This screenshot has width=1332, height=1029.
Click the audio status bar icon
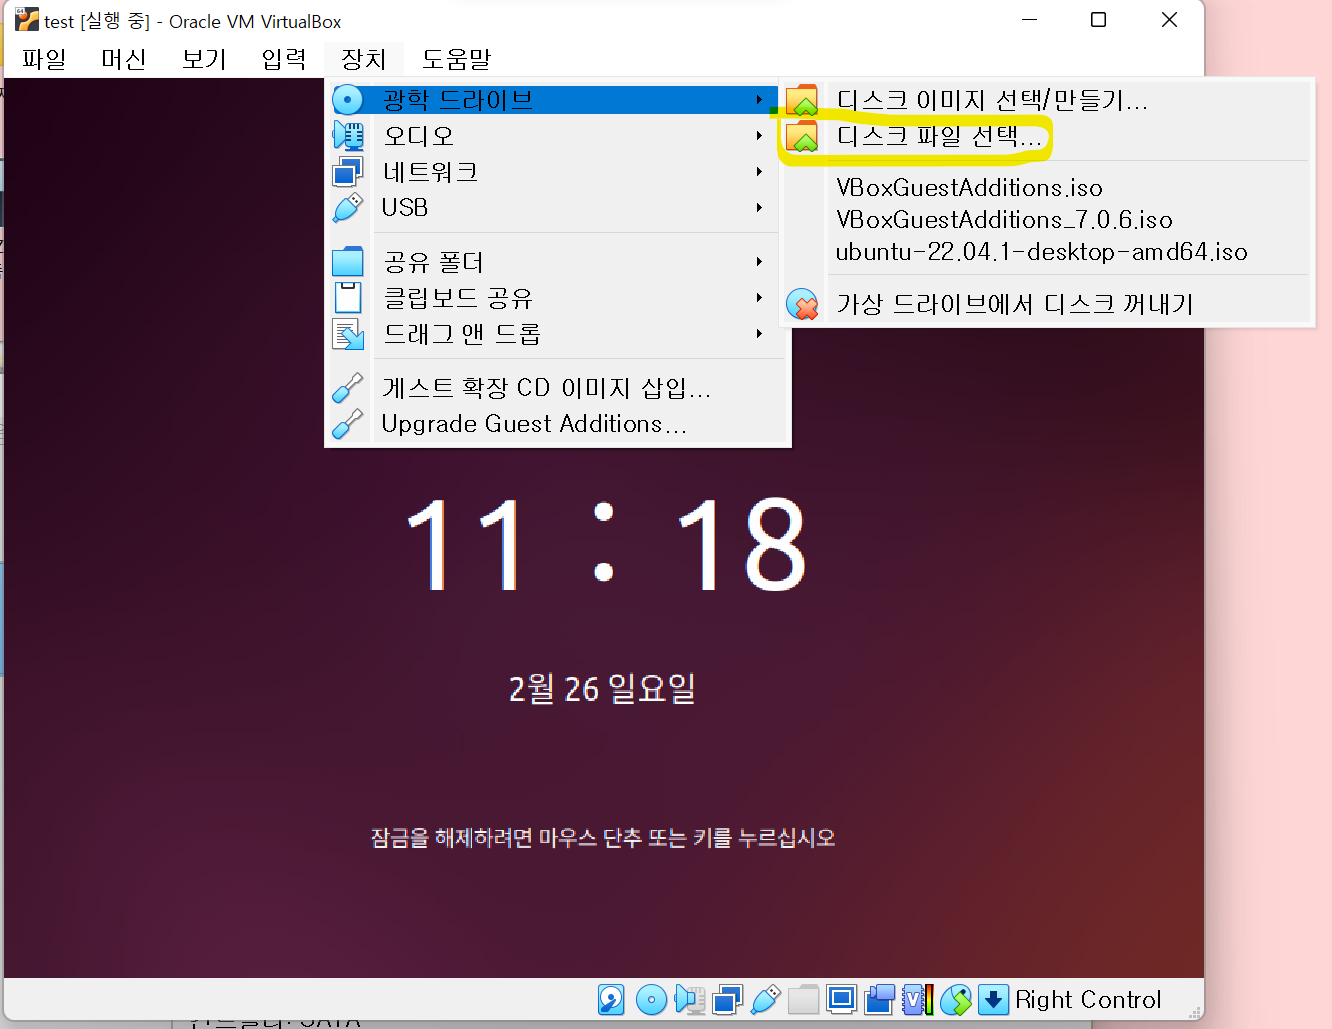point(690,1000)
